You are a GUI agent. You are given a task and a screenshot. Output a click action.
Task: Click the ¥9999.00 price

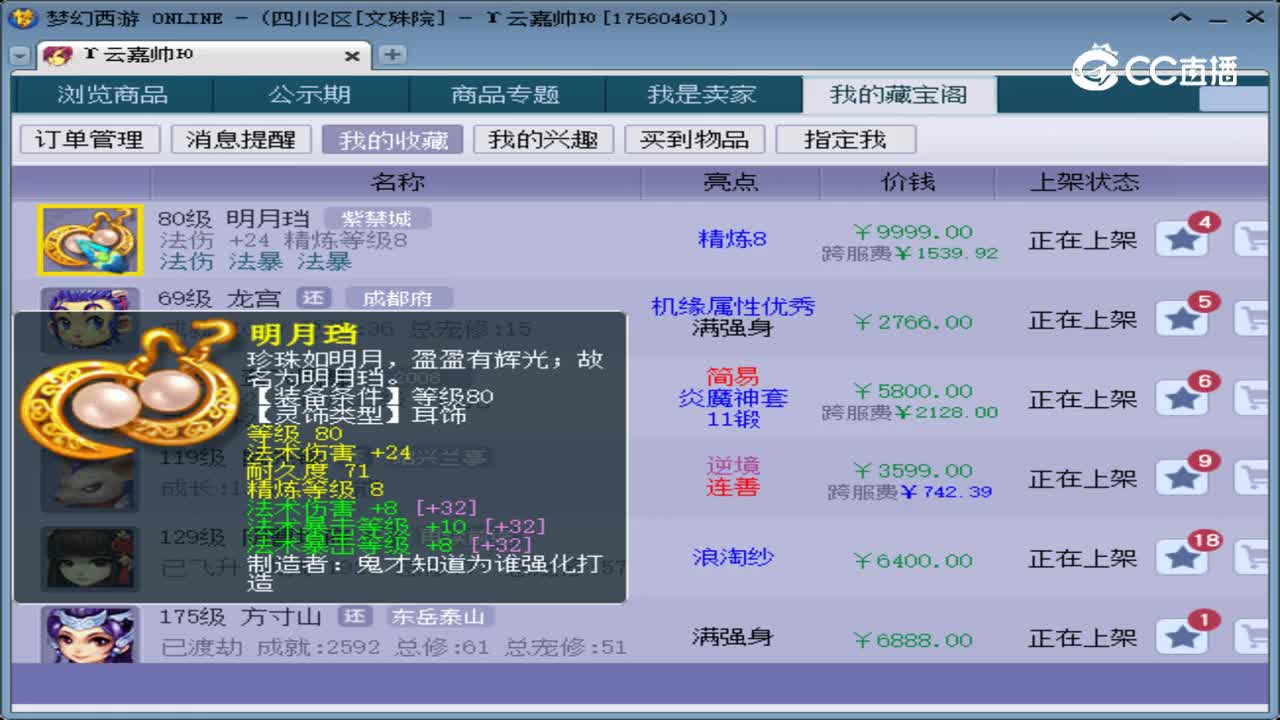(912, 232)
